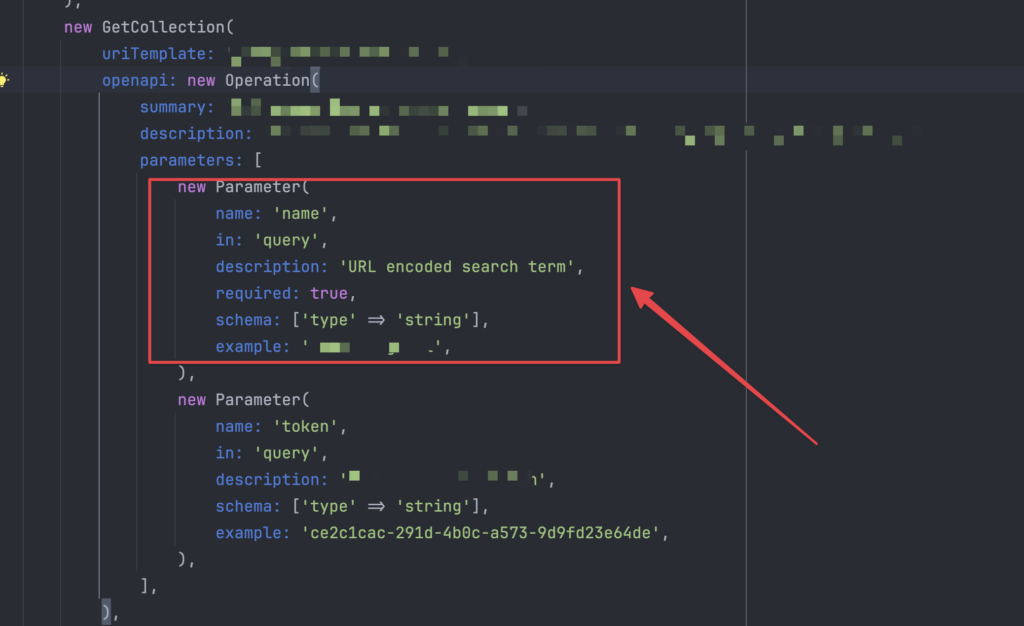This screenshot has height=626, width=1024.
Task: Click the 'openapi:' argument label
Action: pyautogui.click(x=139, y=80)
